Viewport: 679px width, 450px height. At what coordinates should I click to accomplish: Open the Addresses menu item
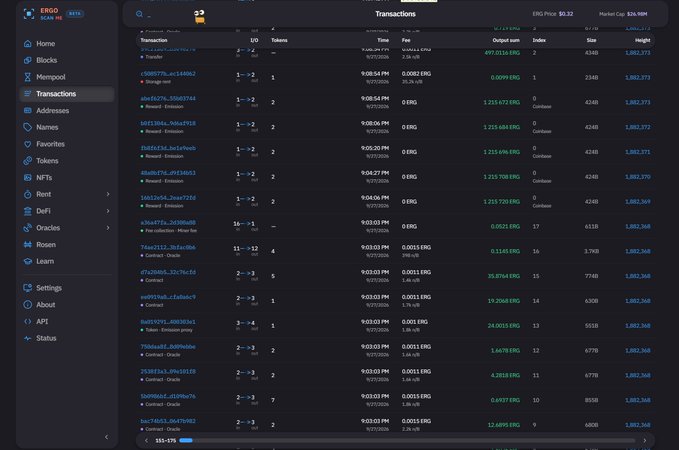point(67,110)
